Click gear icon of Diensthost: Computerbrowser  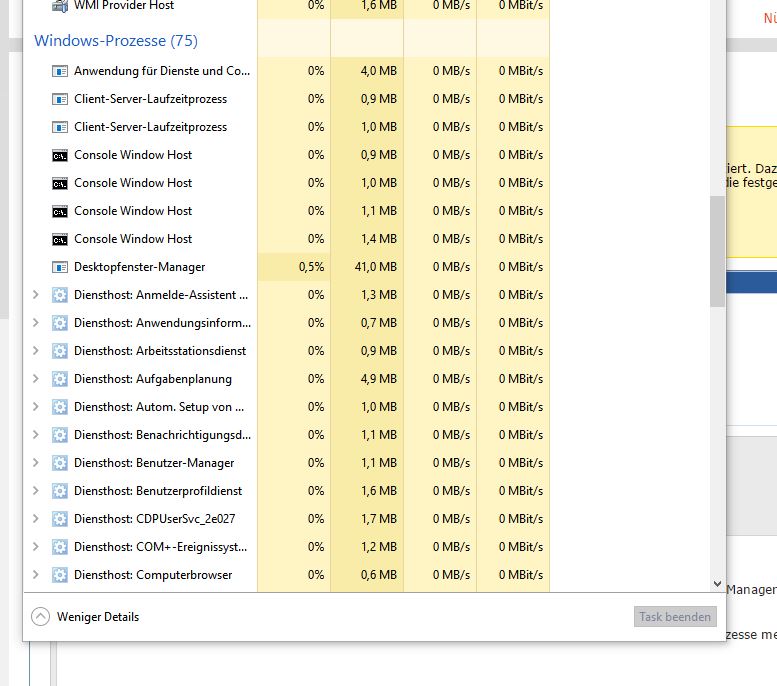click(60, 575)
